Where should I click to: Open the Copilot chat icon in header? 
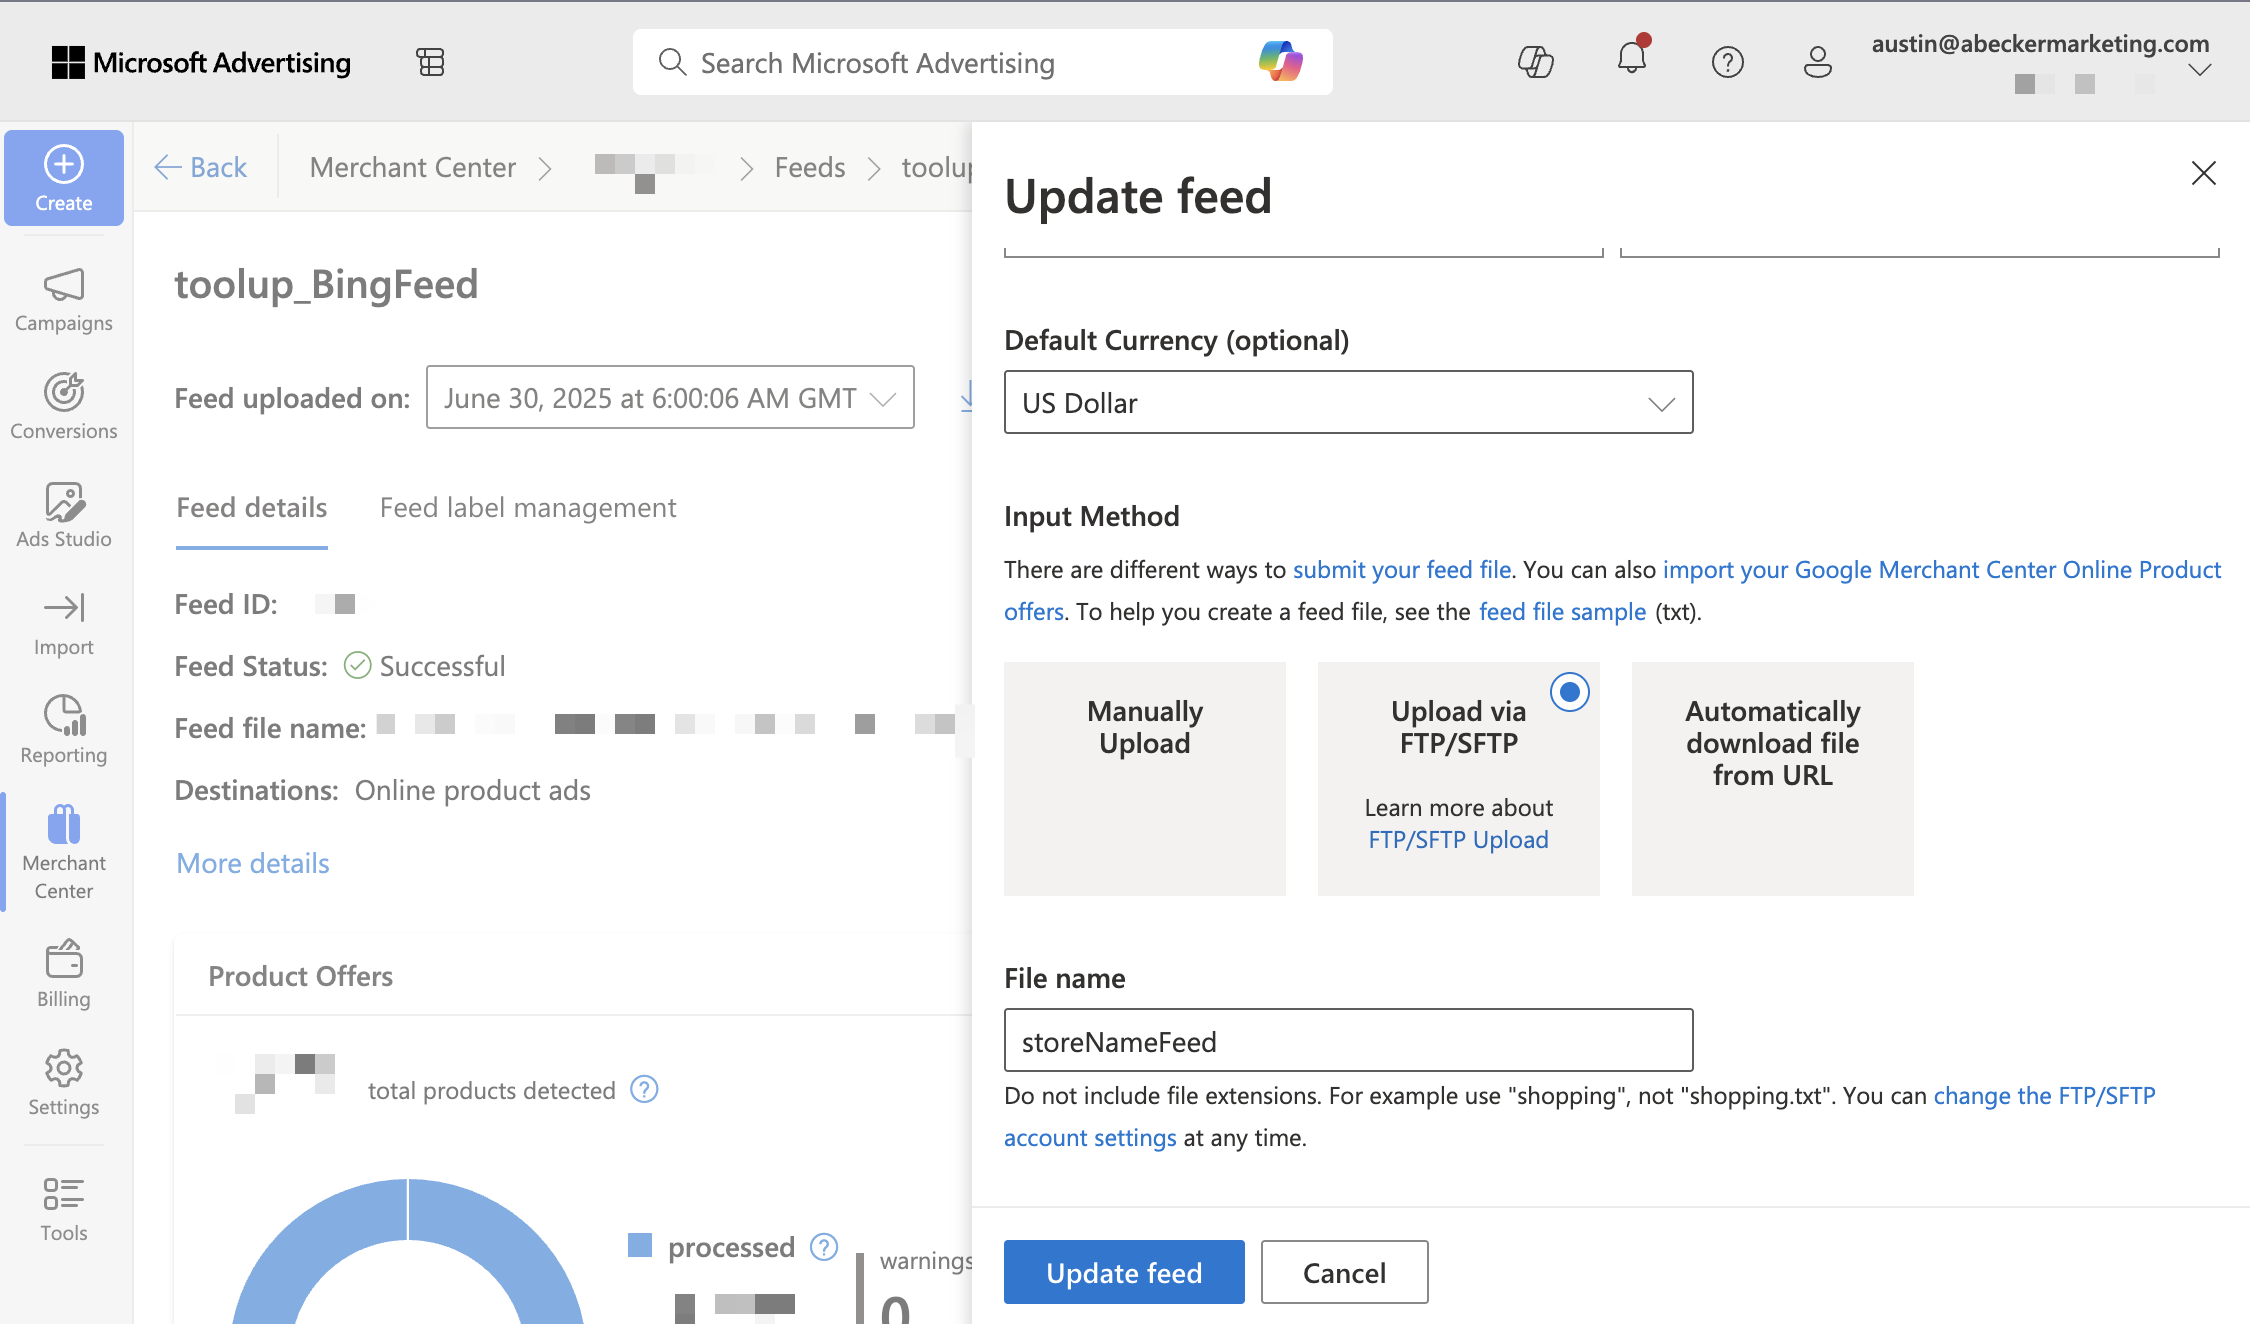click(x=1536, y=62)
